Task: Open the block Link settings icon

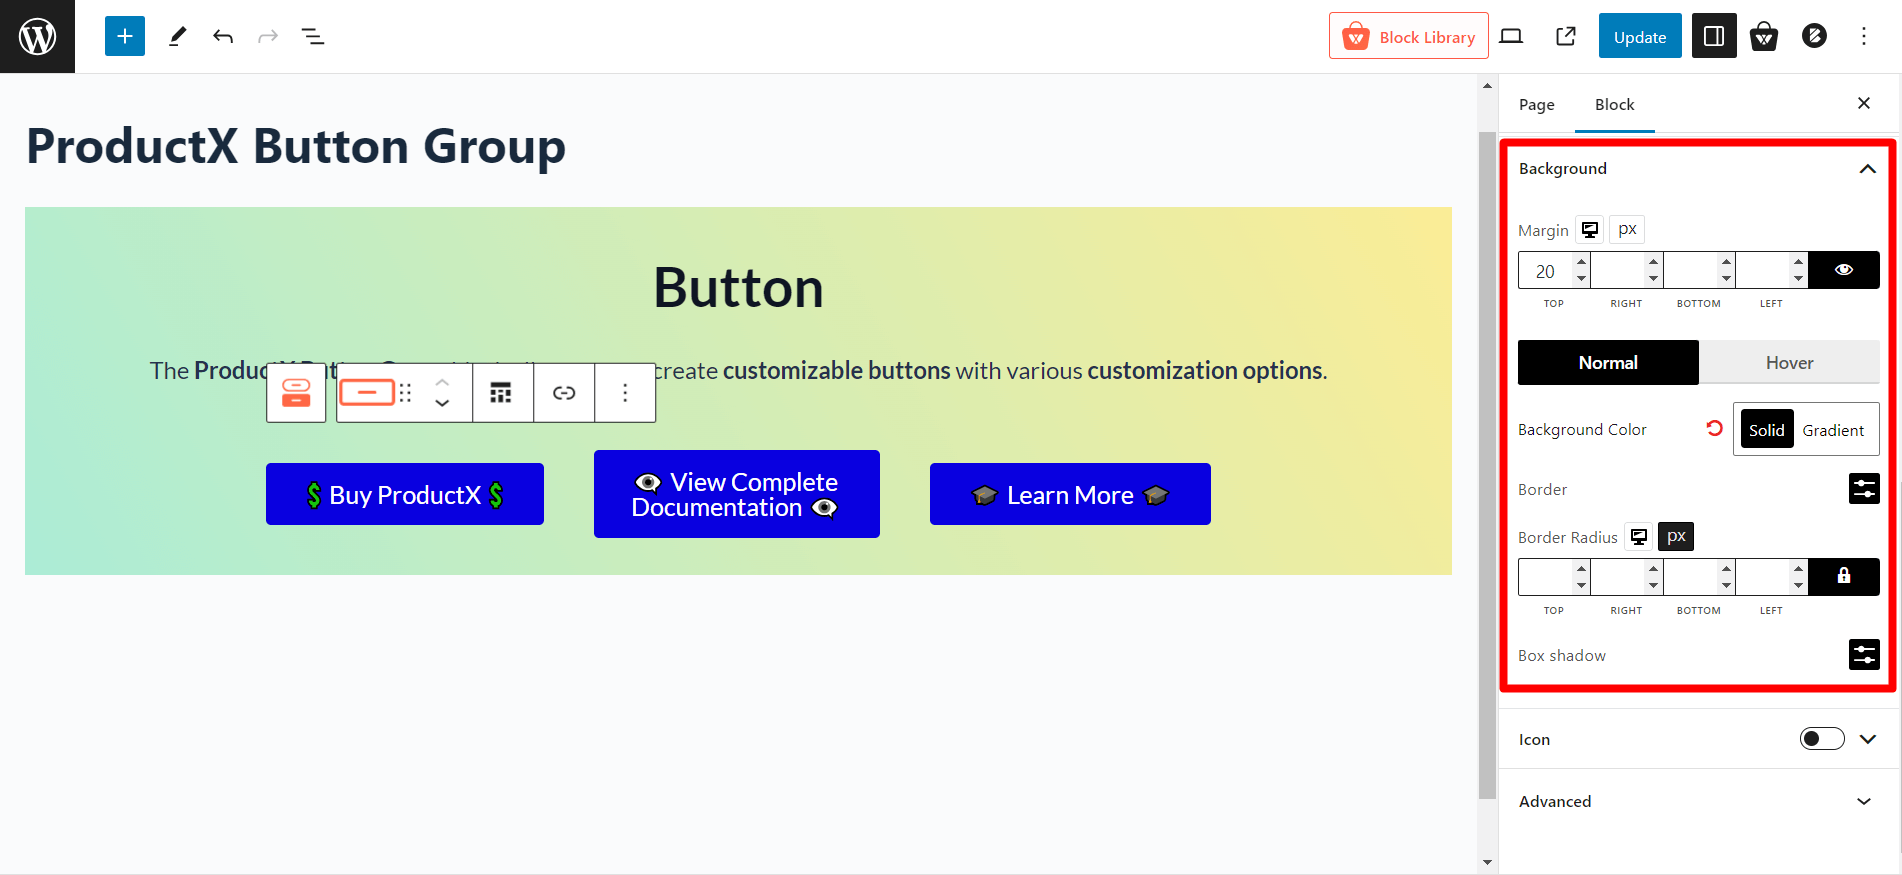Action: point(564,392)
